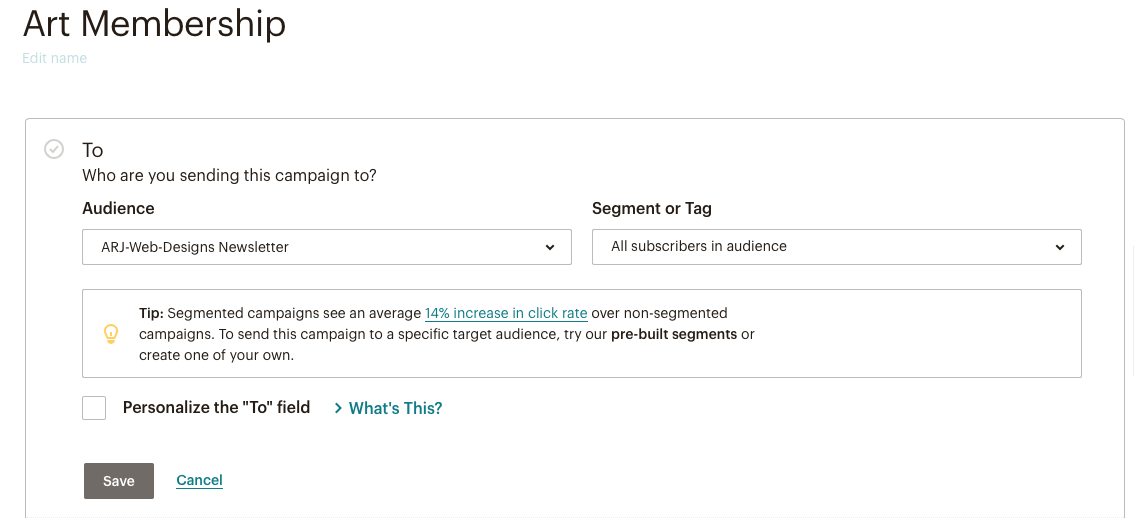Click the "Segment or Tag" field label

[x=652, y=209]
